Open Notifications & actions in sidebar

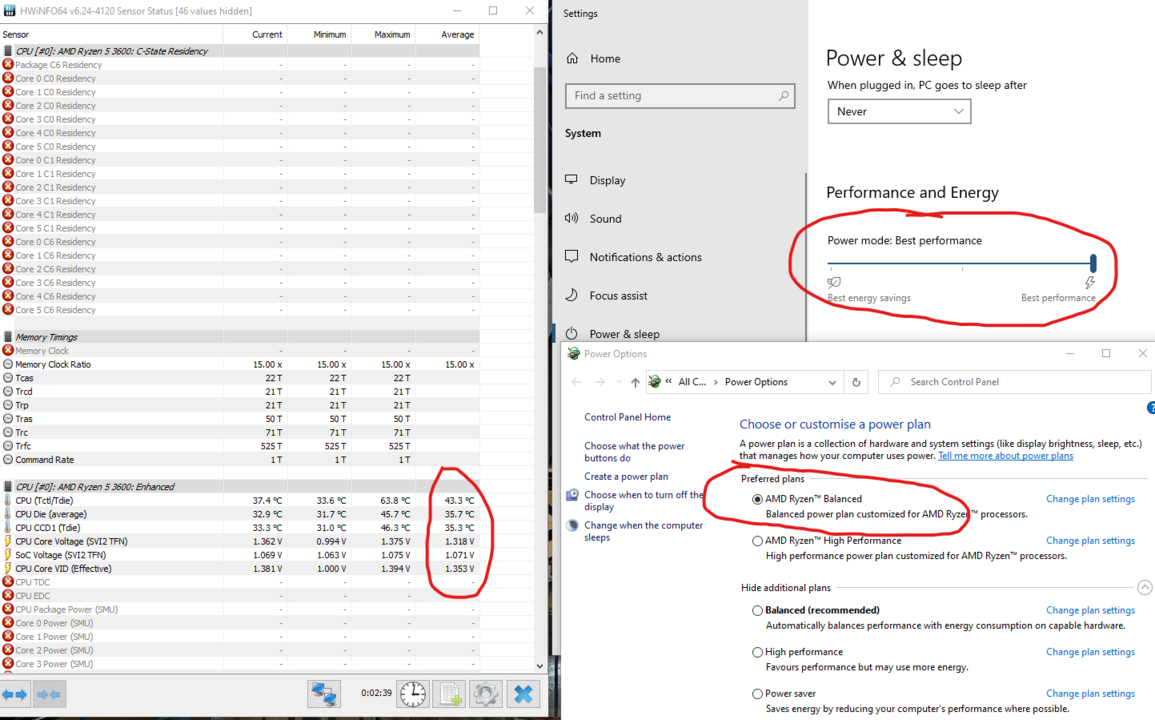[x=645, y=256]
